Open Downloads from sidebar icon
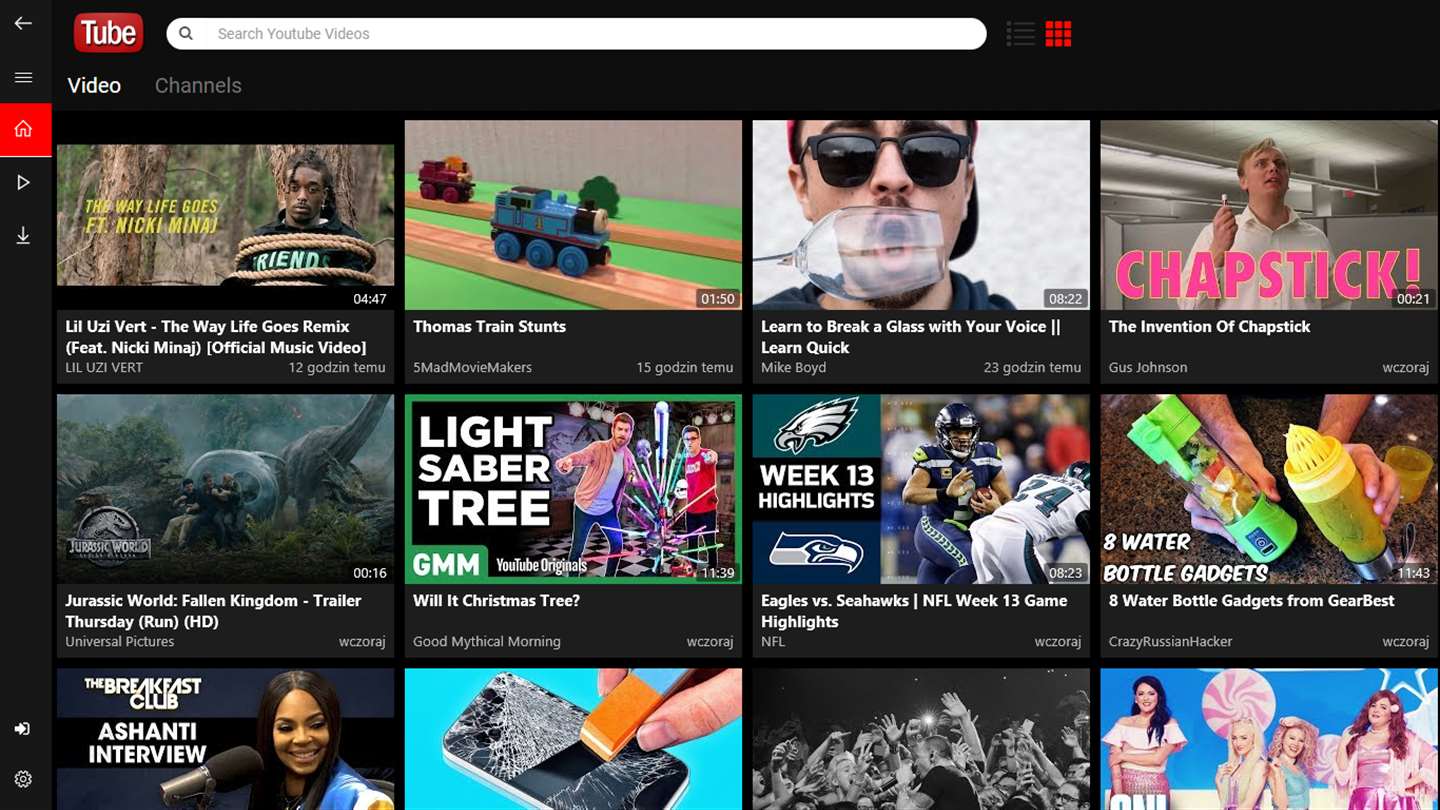 coord(23,235)
